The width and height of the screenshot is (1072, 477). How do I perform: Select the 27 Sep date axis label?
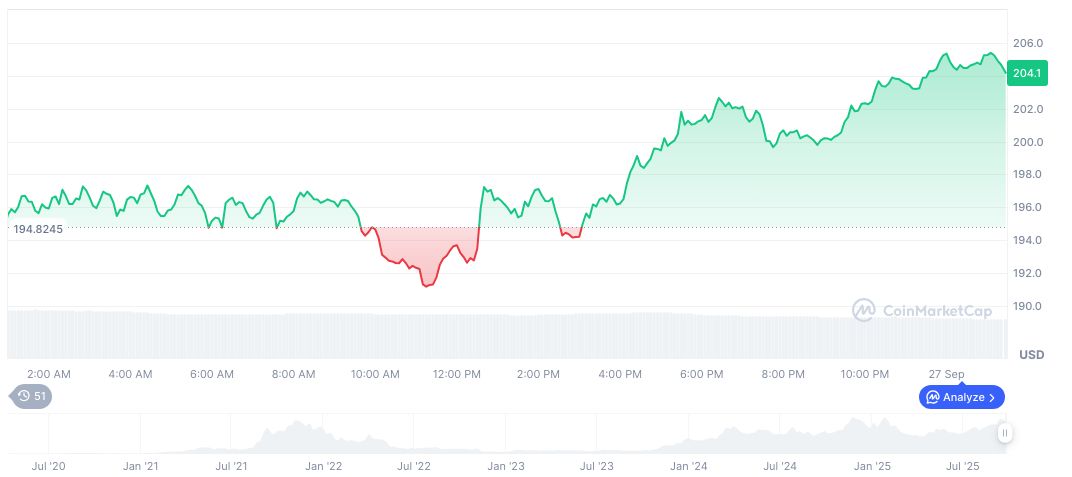(x=946, y=374)
